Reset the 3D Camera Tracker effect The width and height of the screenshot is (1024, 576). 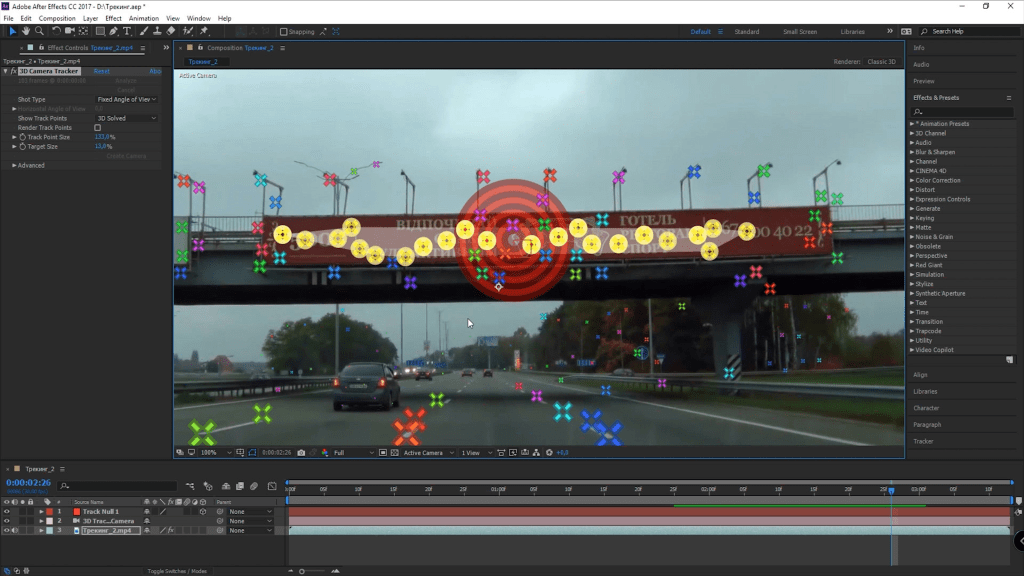102,72
